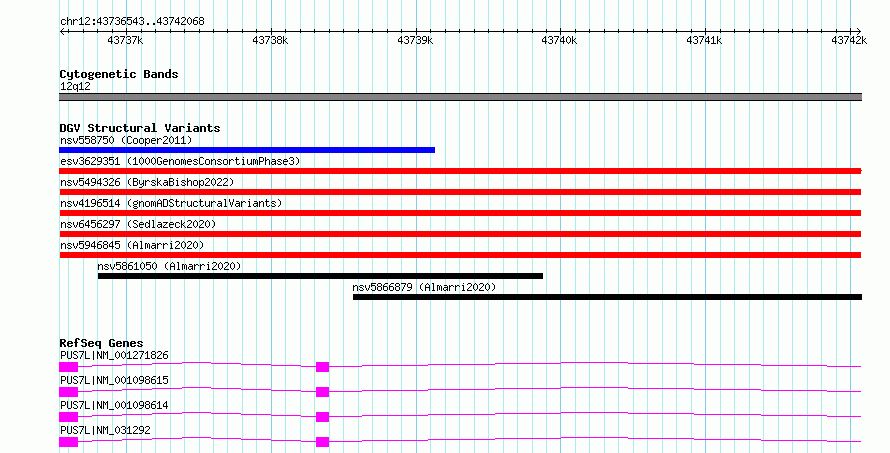Click the 43737k ruler position label
This screenshot has height=453, width=890.
click(x=125, y=40)
